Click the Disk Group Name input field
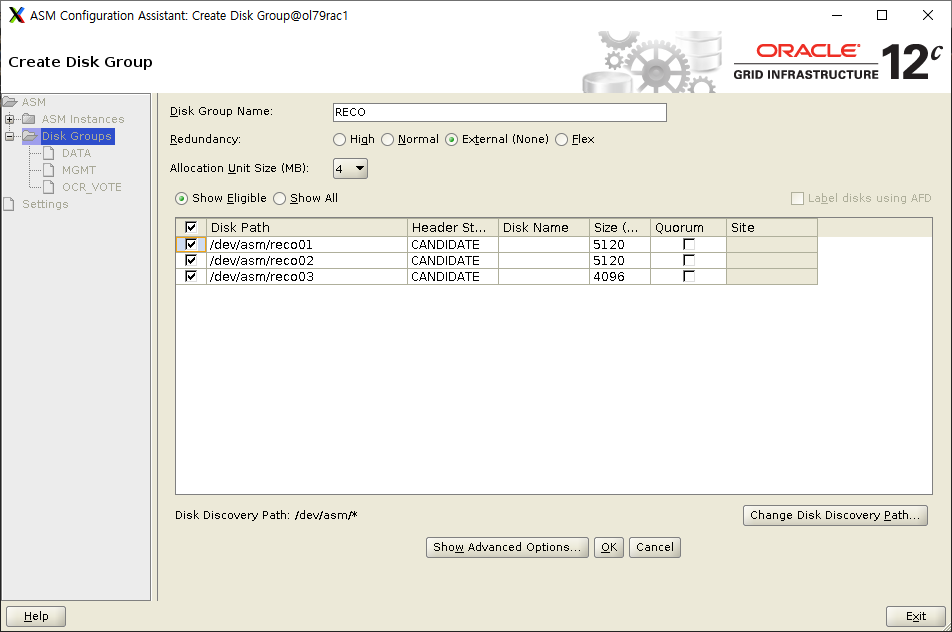The image size is (952, 632). pyautogui.click(x=500, y=112)
